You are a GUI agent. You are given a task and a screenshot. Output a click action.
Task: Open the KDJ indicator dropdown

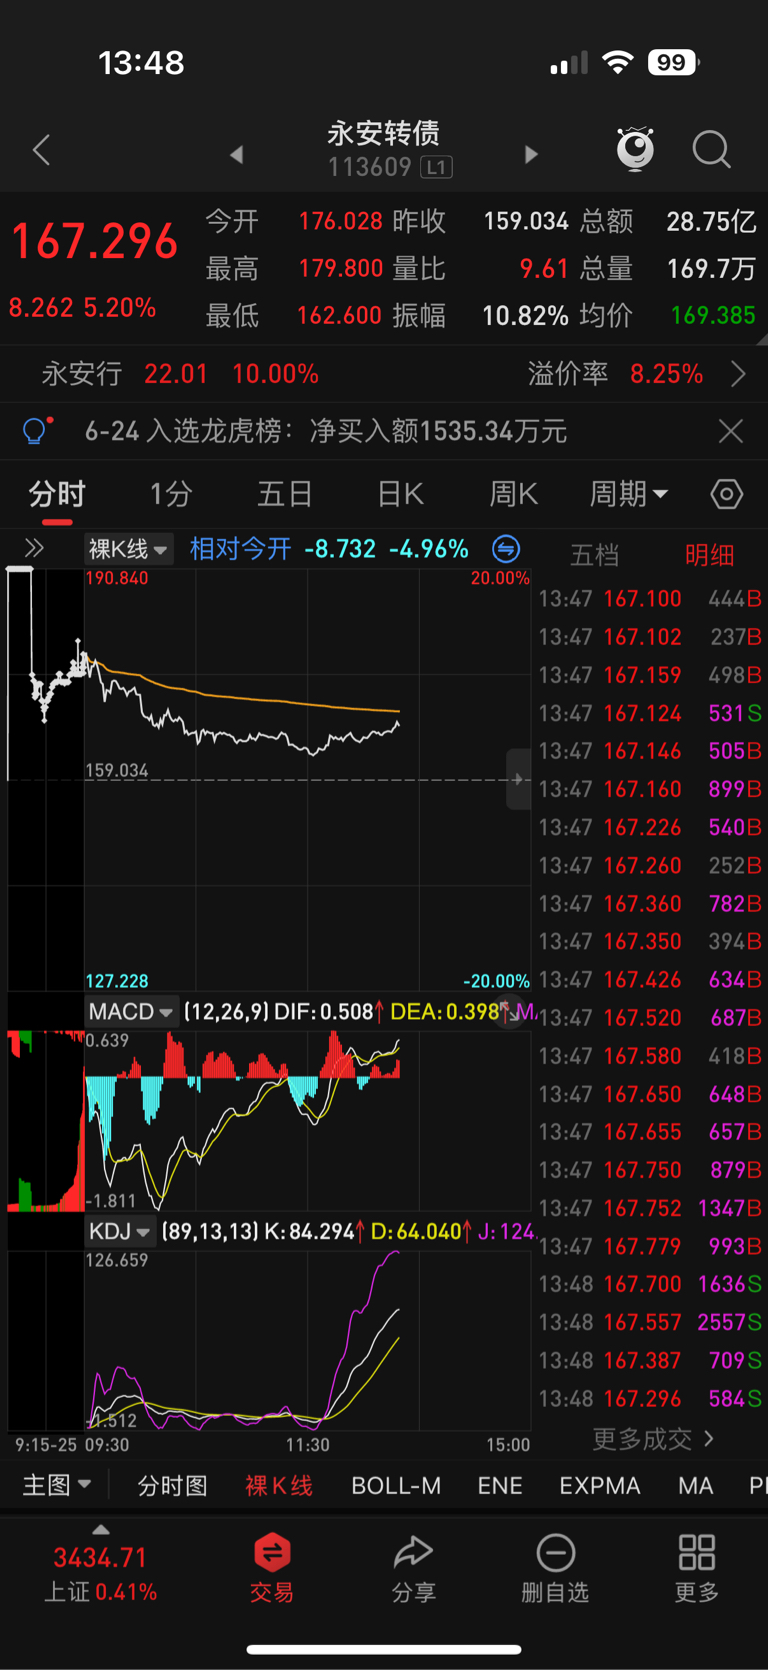(120, 1231)
